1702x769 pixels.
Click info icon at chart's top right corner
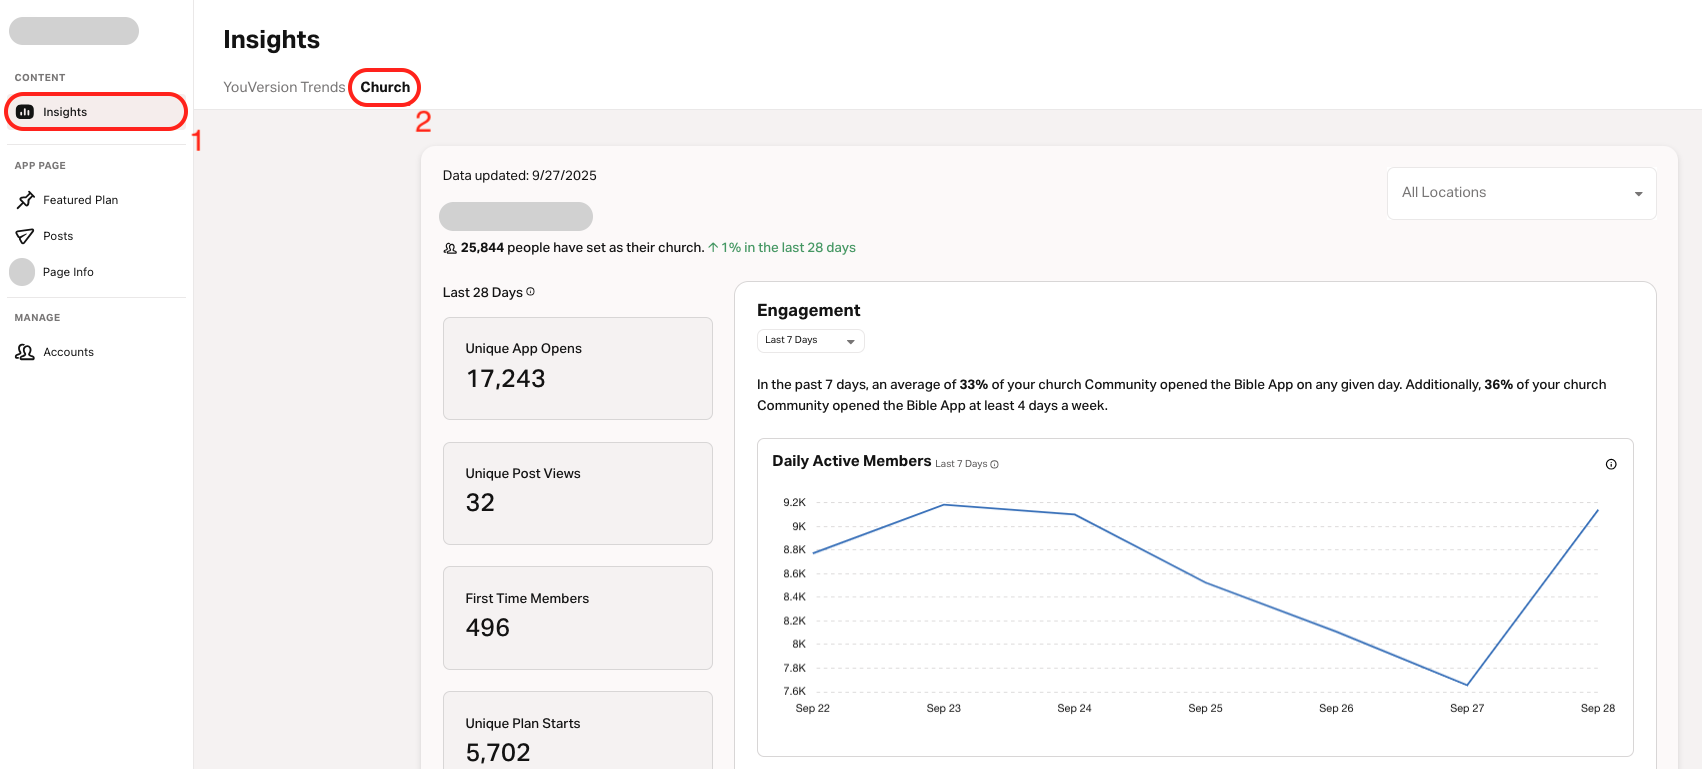point(1611,464)
